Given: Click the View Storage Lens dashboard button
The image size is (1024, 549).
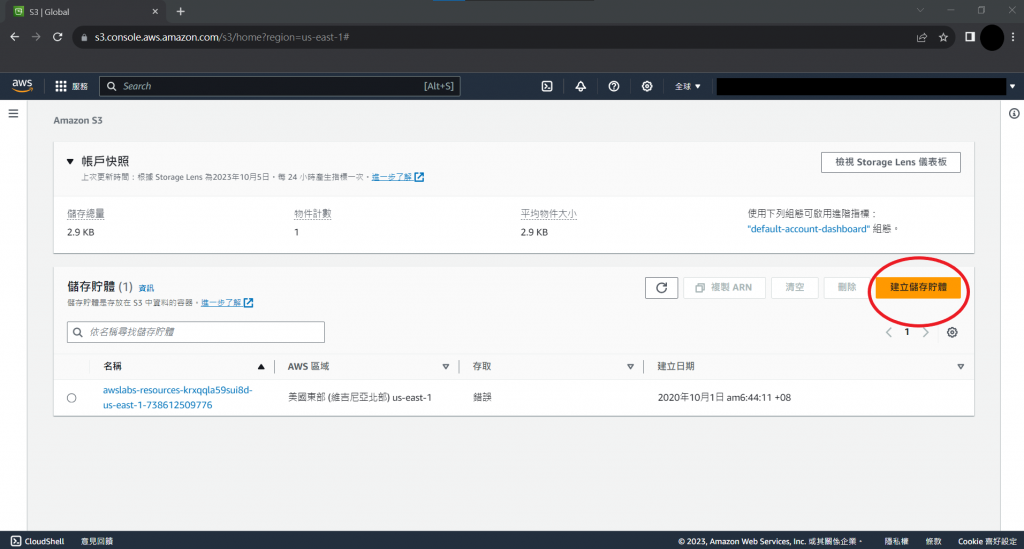Looking at the screenshot, I should point(891,162).
